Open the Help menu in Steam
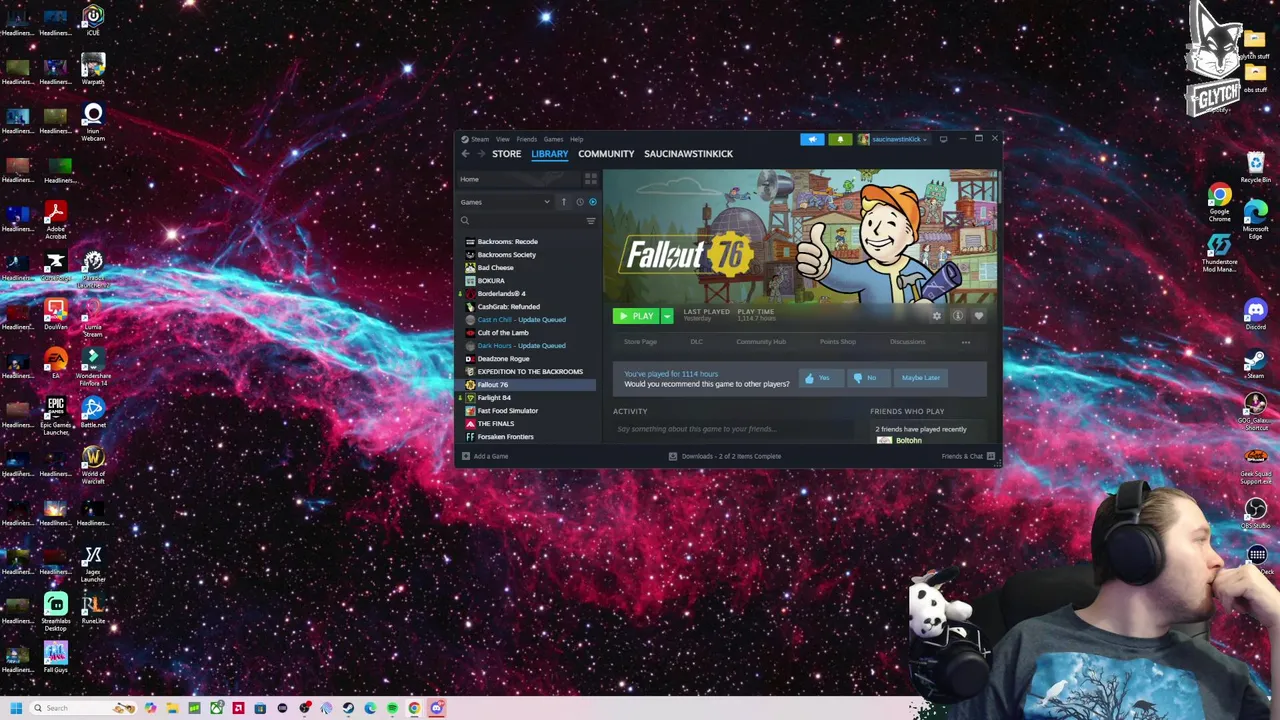Viewport: 1280px width, 720px height. pos(576,139)
